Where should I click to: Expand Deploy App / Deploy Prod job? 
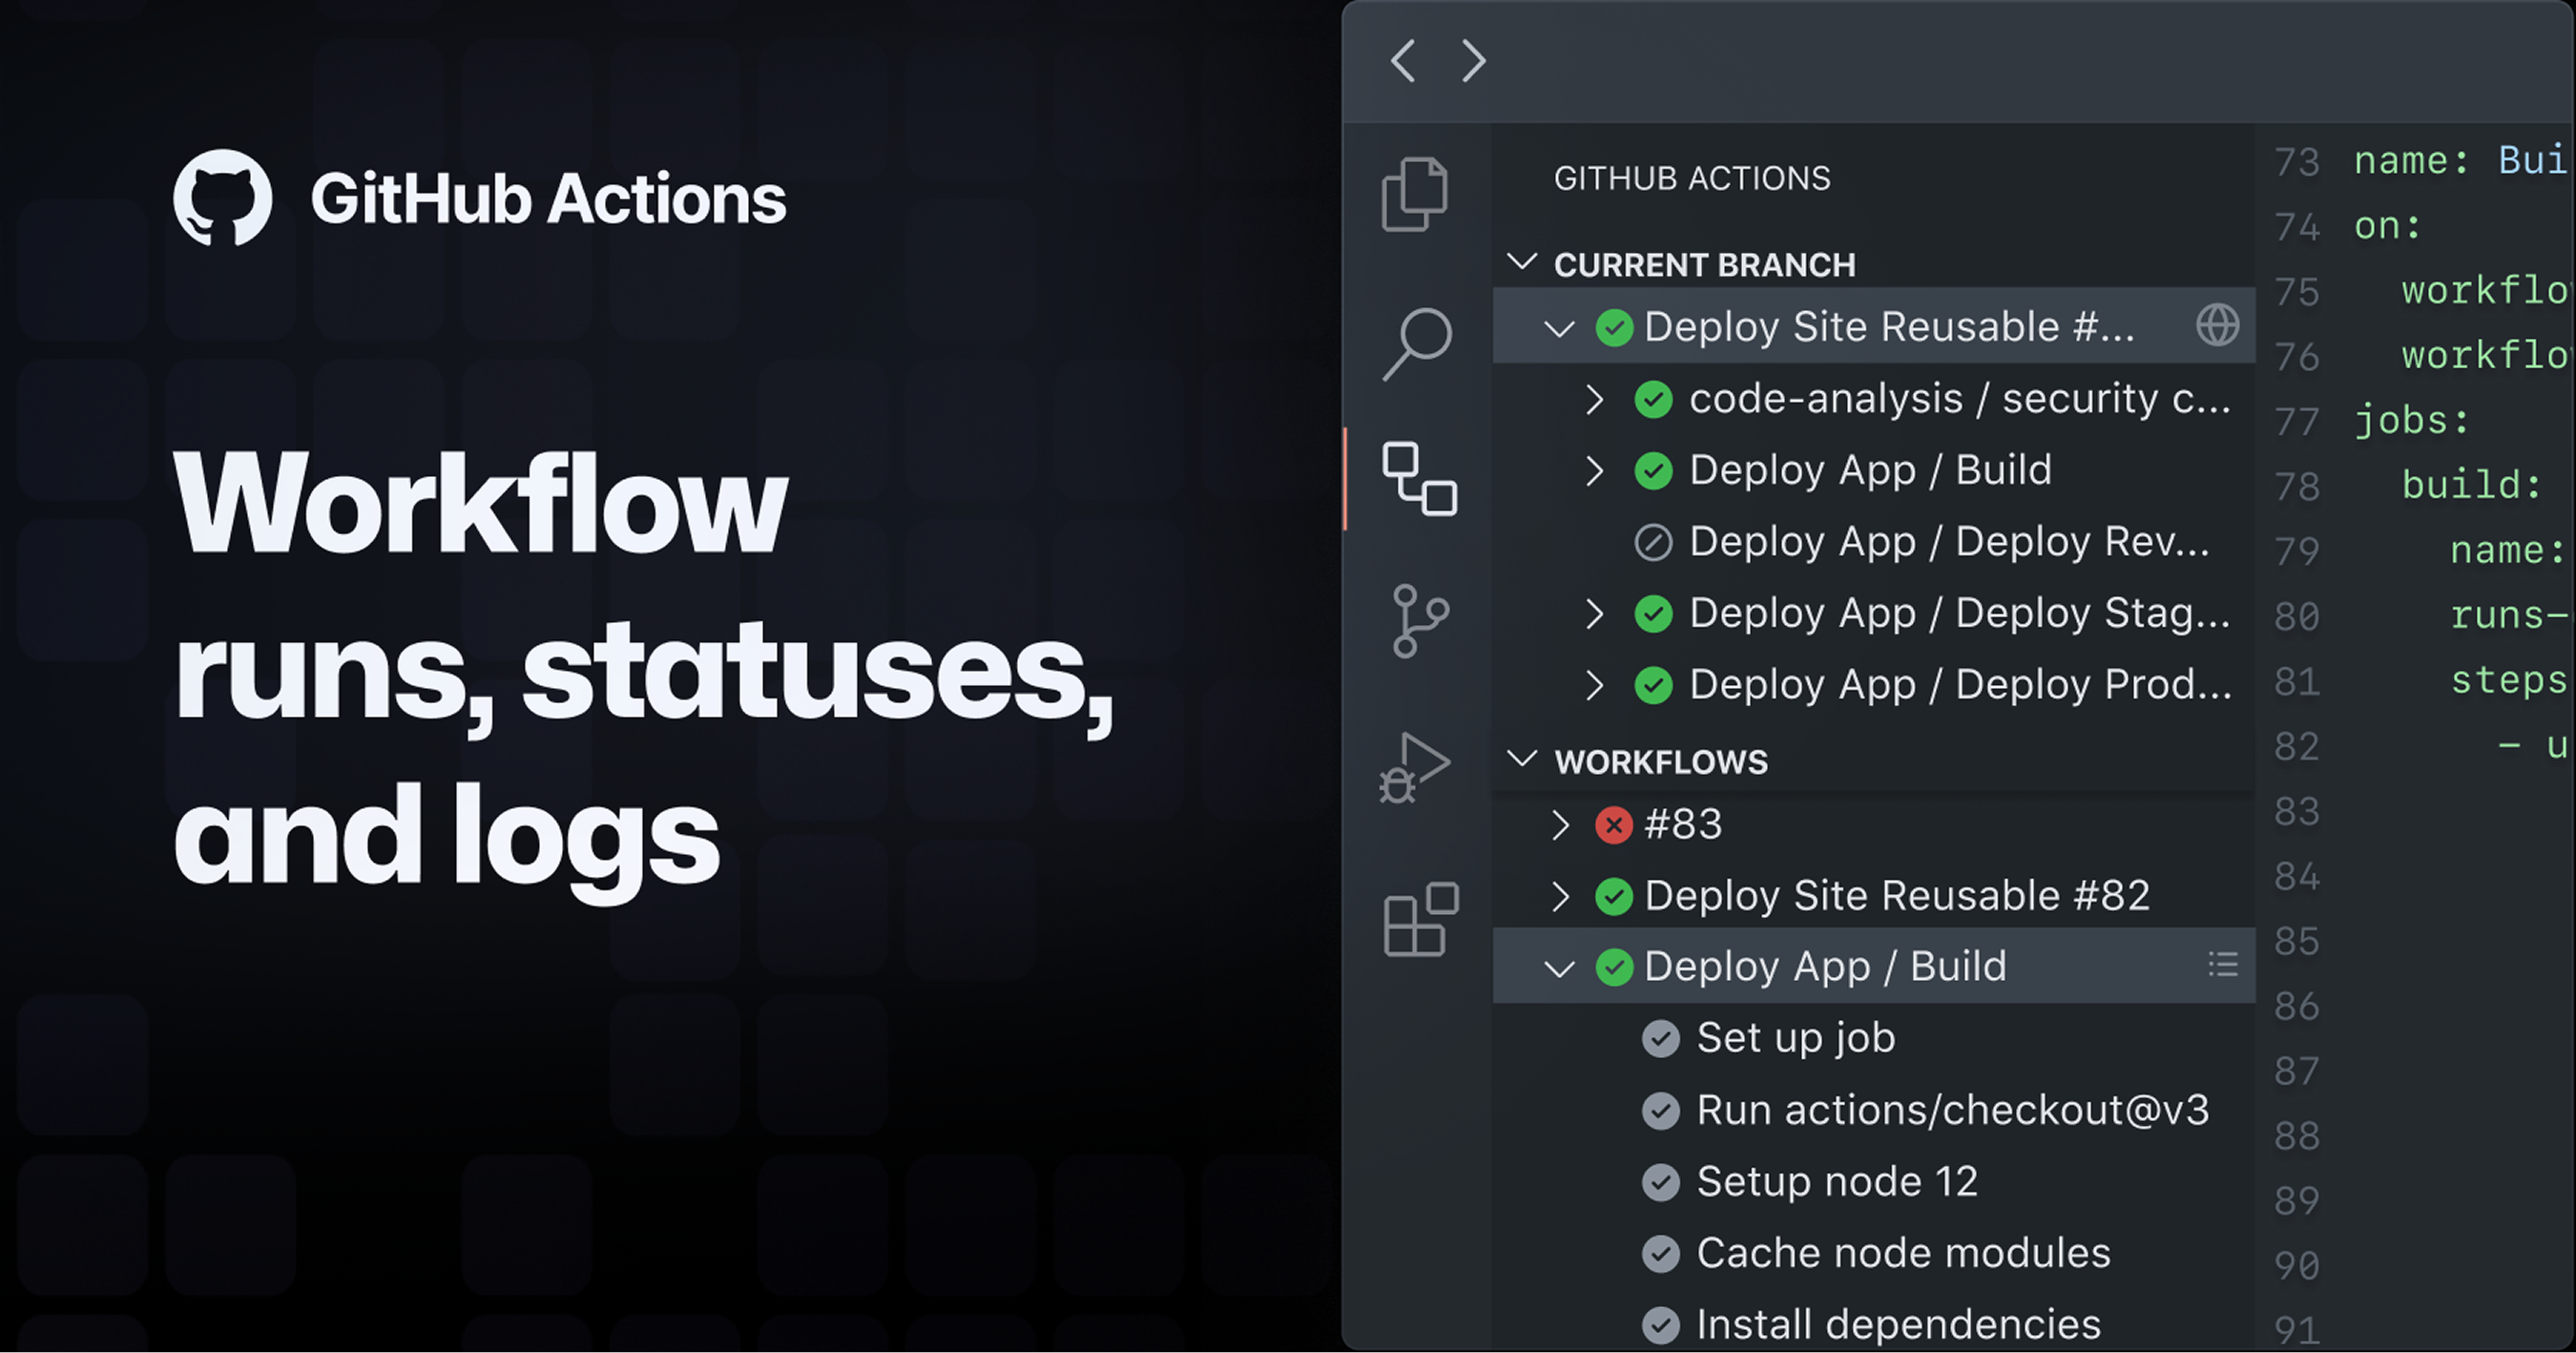tap(1594, 684)
